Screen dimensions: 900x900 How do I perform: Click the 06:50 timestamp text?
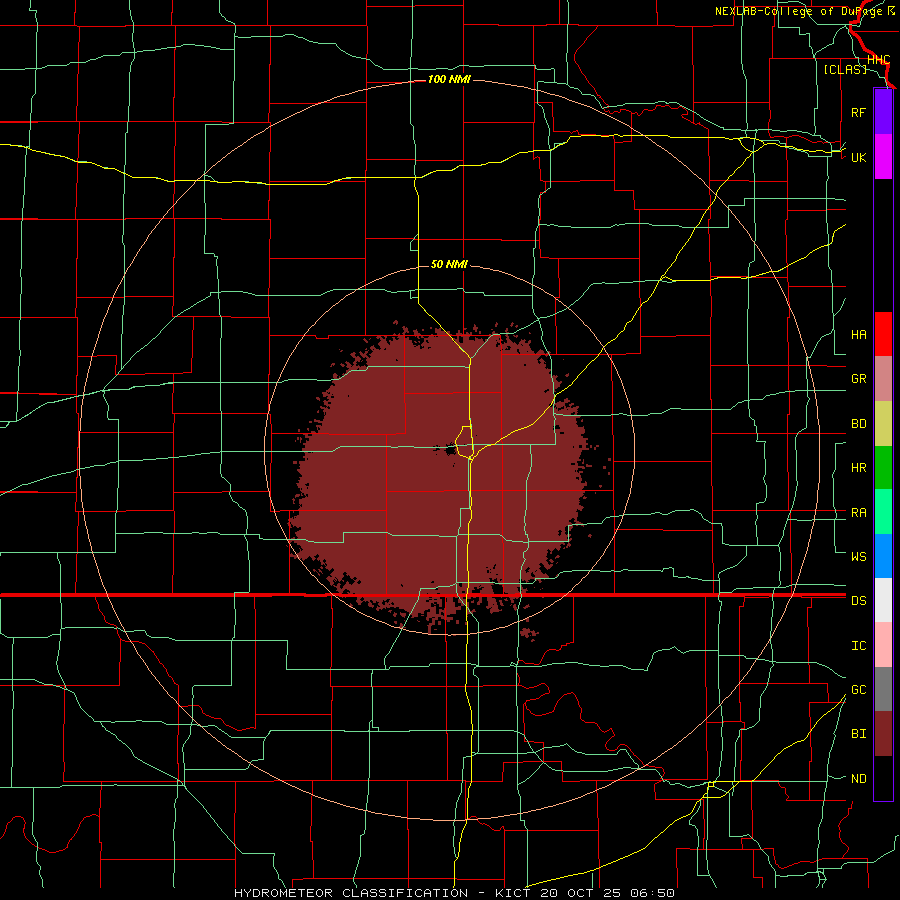tap(652, 893)
